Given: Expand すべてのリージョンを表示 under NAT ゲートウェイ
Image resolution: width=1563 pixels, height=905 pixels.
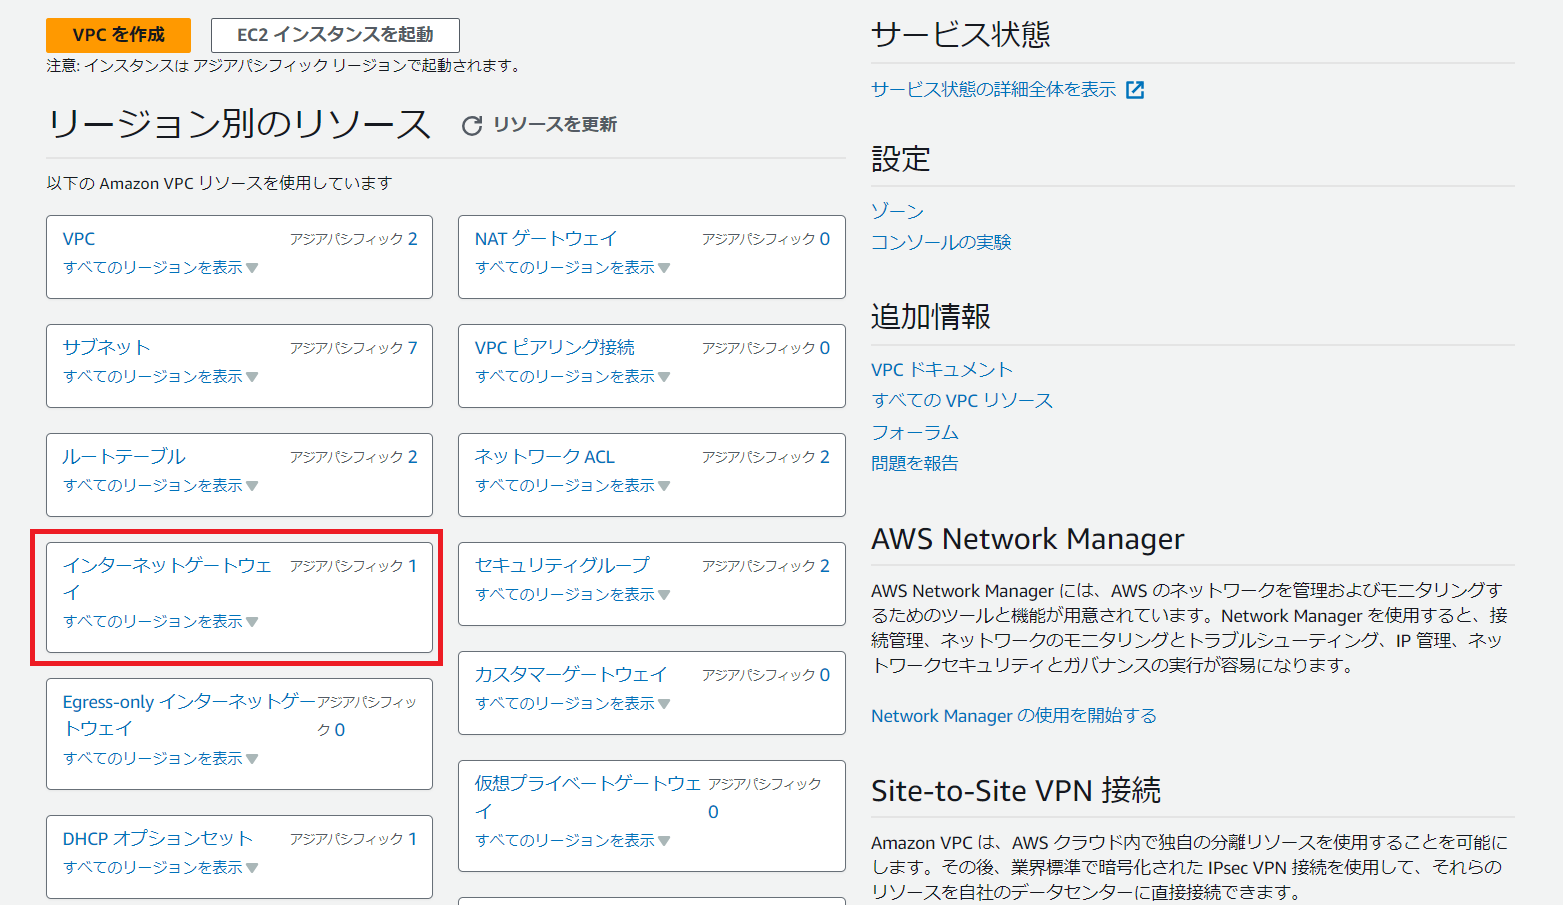Looking at the screenshot, I should click(x=572, y=268).
